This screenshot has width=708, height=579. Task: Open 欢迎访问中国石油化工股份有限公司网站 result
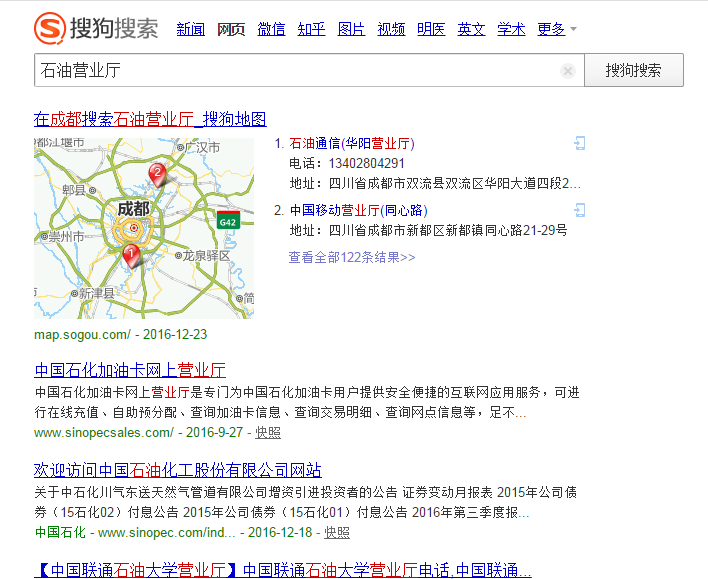tap(178, 470)
